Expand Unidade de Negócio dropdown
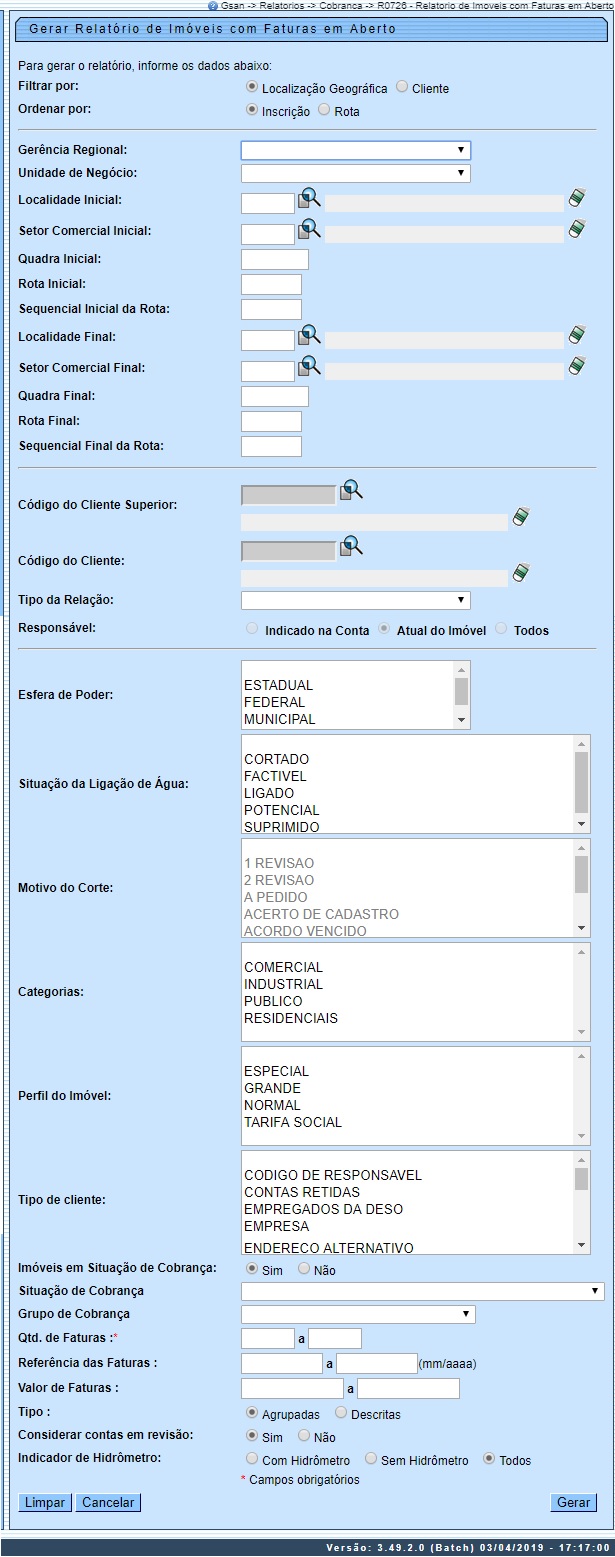 [x=355, y=173]
